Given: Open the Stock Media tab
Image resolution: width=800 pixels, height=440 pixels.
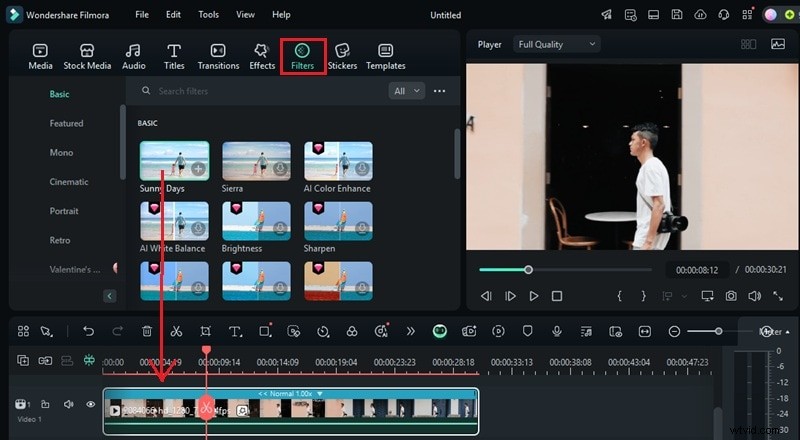Looking at the screenshot, I should (87, 56).
